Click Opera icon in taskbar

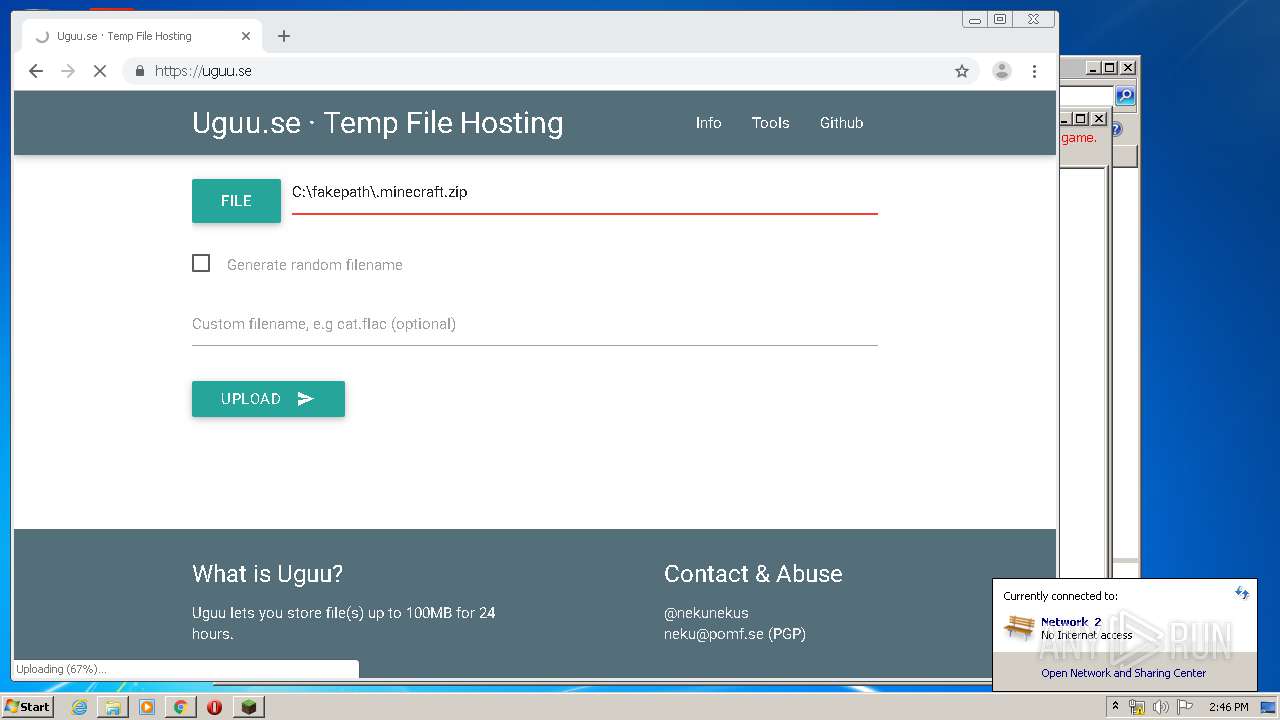point(214,707)
